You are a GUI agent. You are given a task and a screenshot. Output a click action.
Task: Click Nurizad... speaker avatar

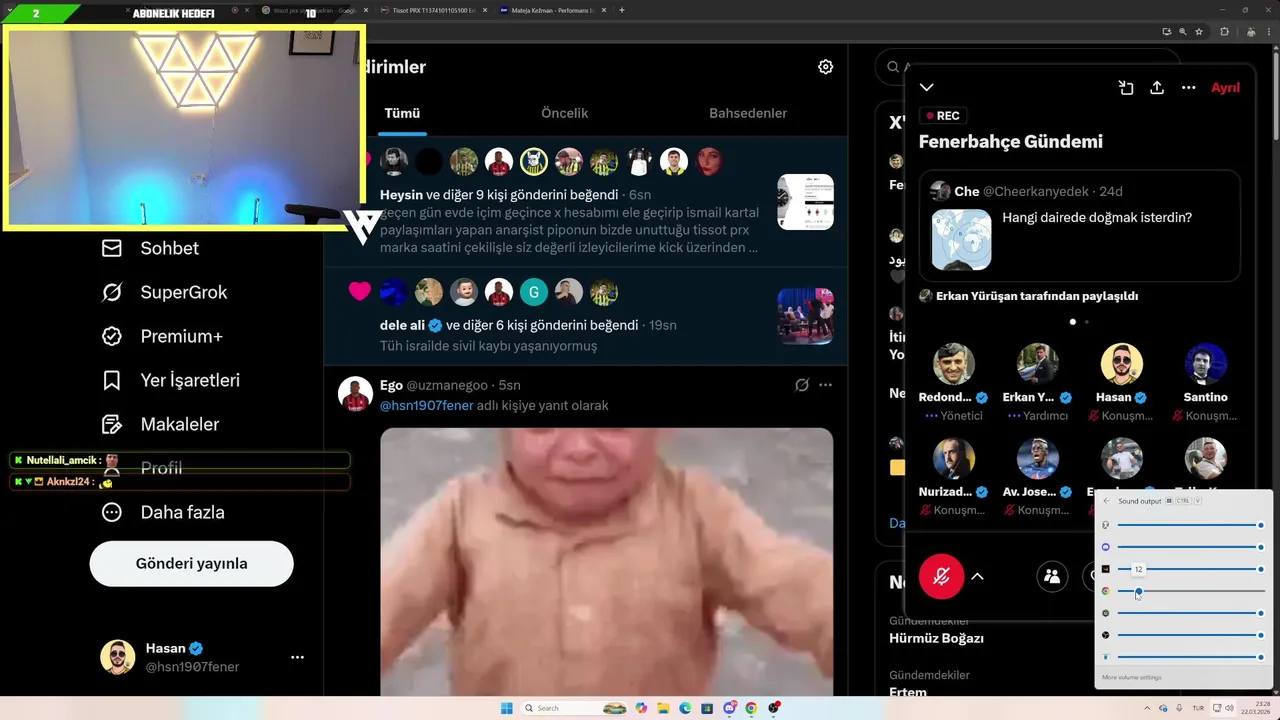[x=954, y=458]
